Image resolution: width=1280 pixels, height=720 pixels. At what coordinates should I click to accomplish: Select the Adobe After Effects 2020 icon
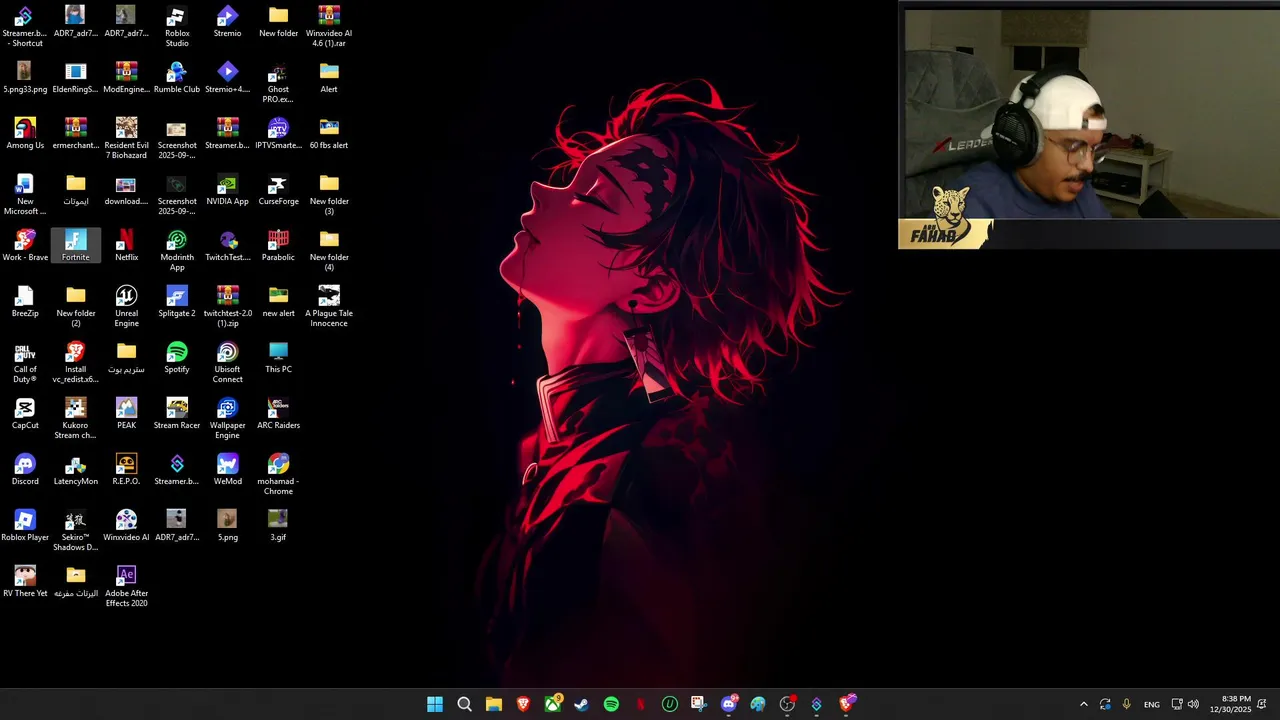[126, 587]
